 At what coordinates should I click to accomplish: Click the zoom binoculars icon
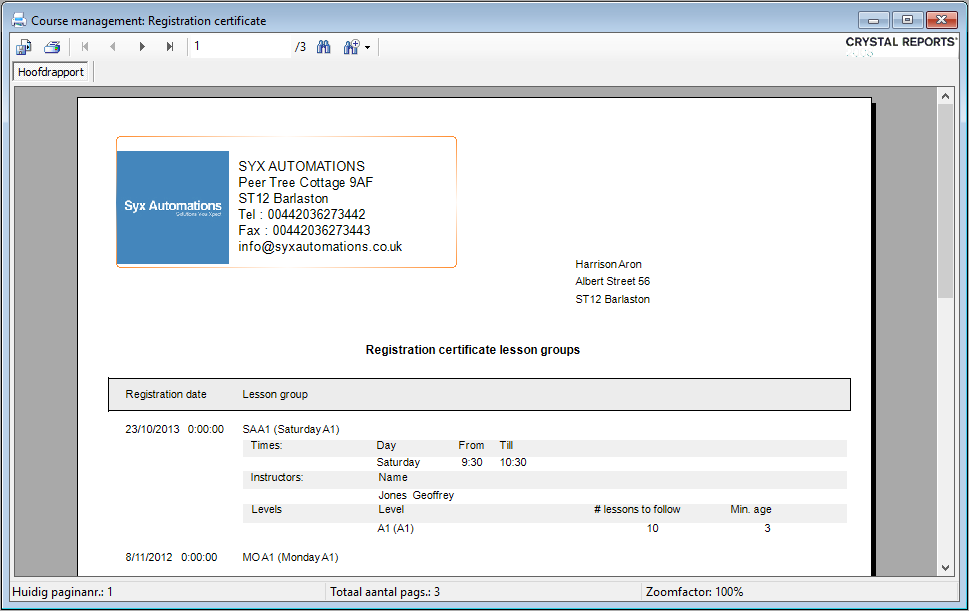point(351,47)
